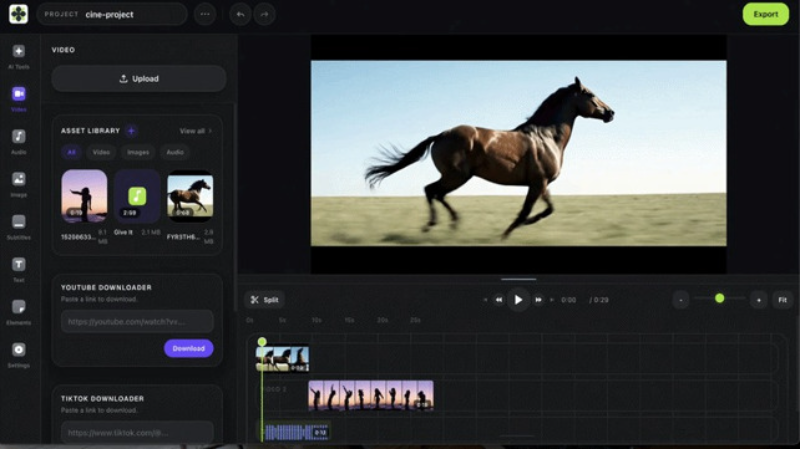
Task: Click the undo arrow icon
Action: pos(239,14)
